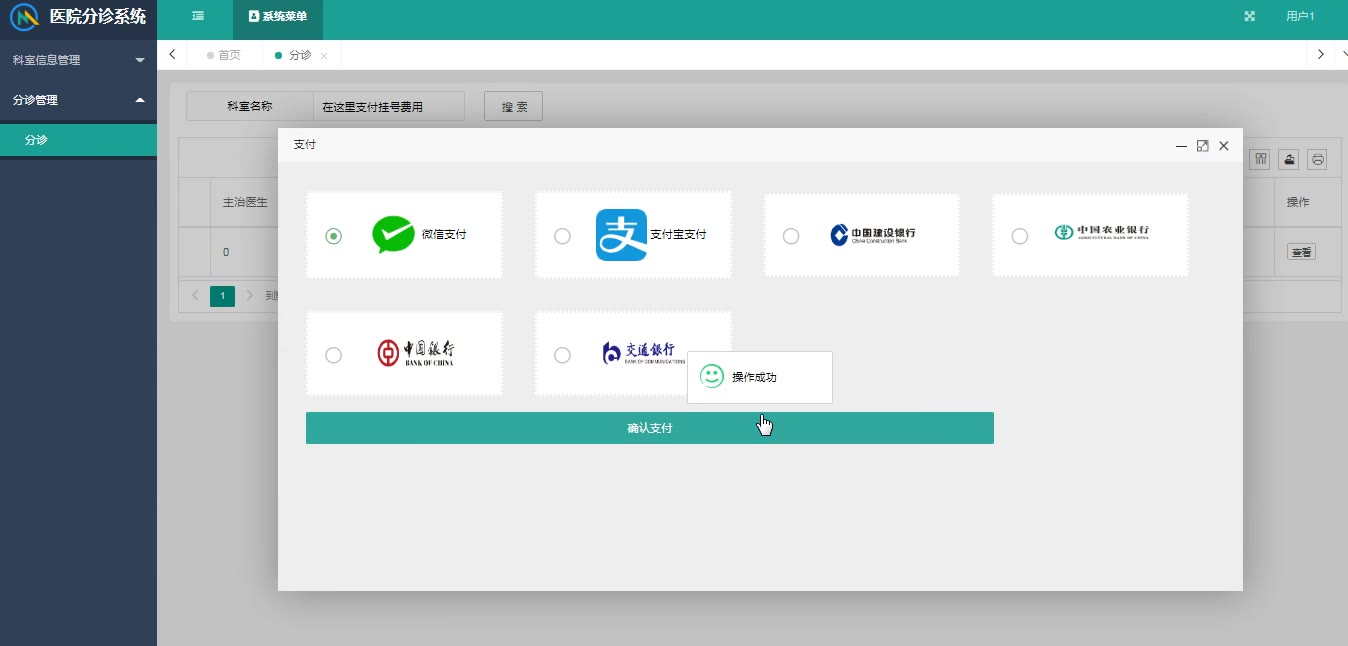
Task: Click the 操作成功 message text
Action: tap(754, 377)
